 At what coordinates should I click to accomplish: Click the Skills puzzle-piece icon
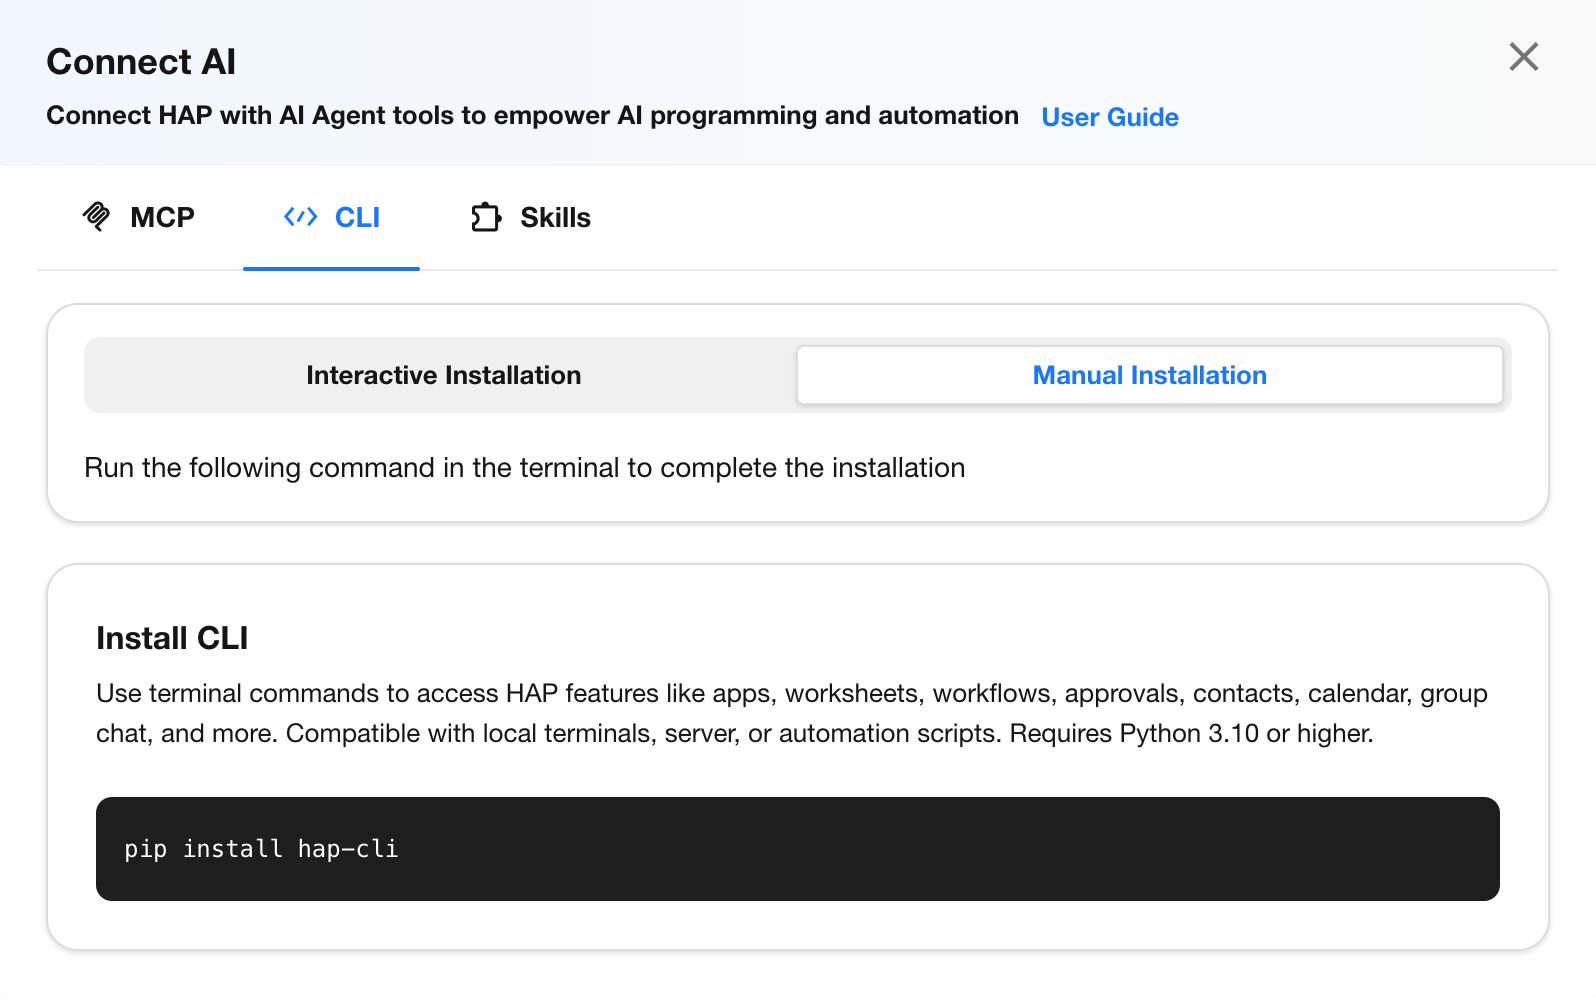click(x=486, y=217)
